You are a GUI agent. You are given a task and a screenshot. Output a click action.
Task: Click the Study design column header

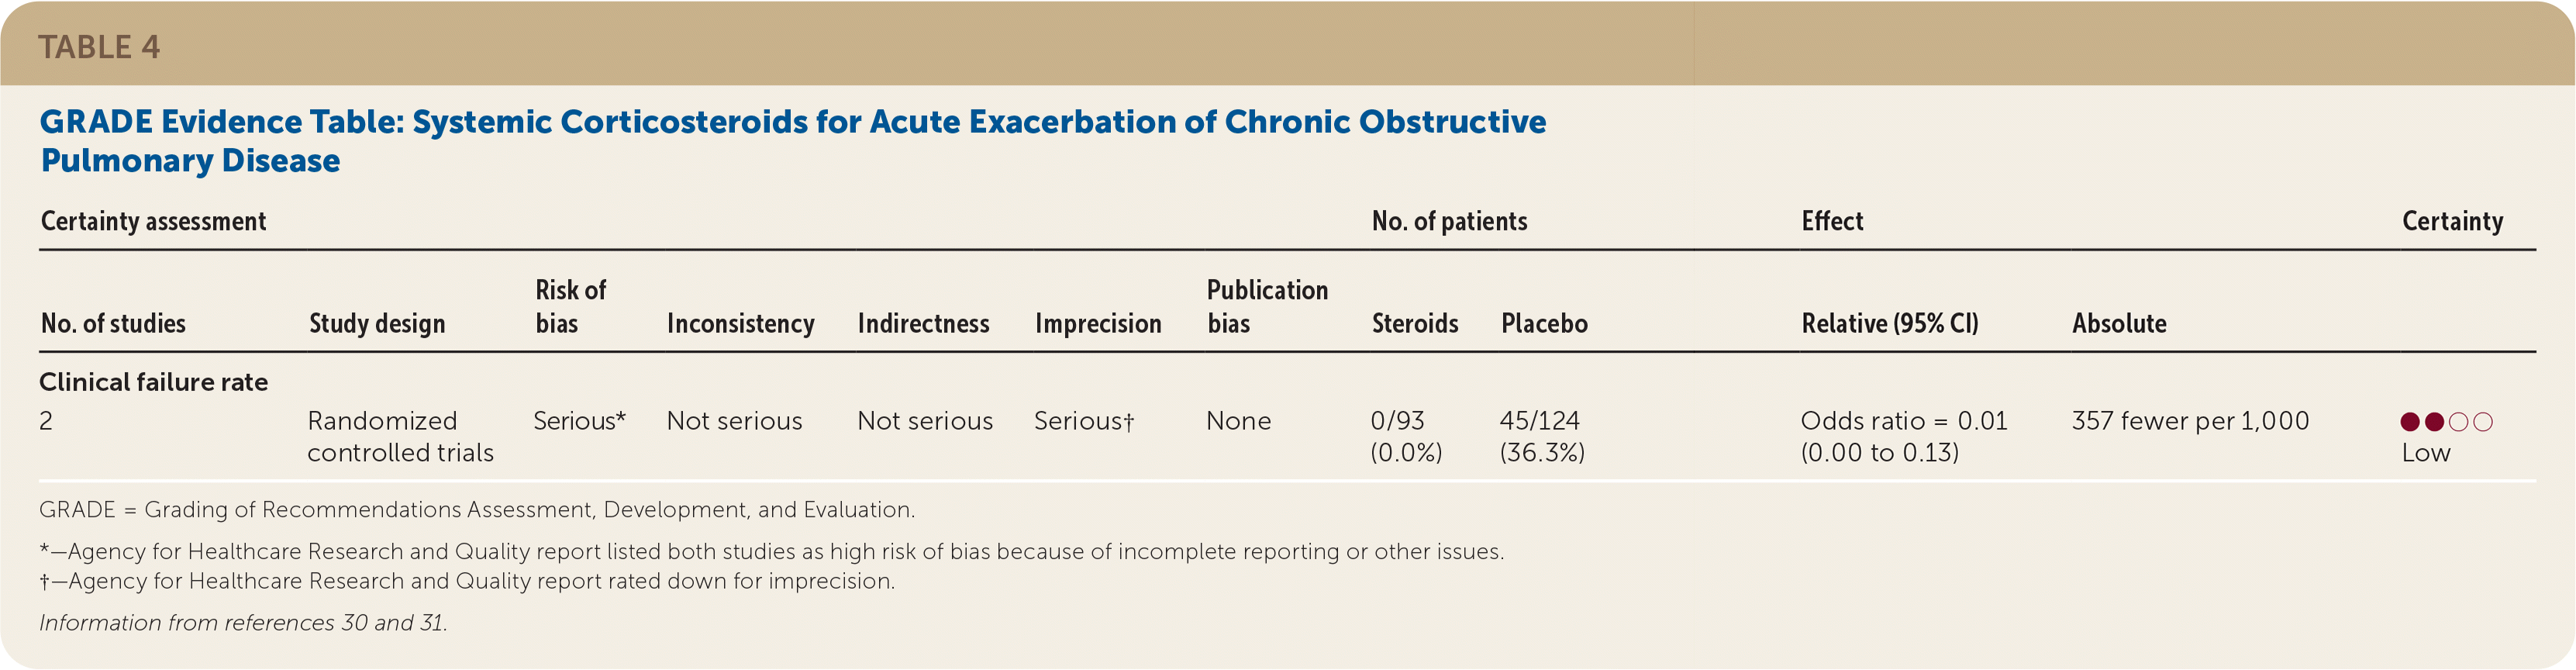point(377,323)
